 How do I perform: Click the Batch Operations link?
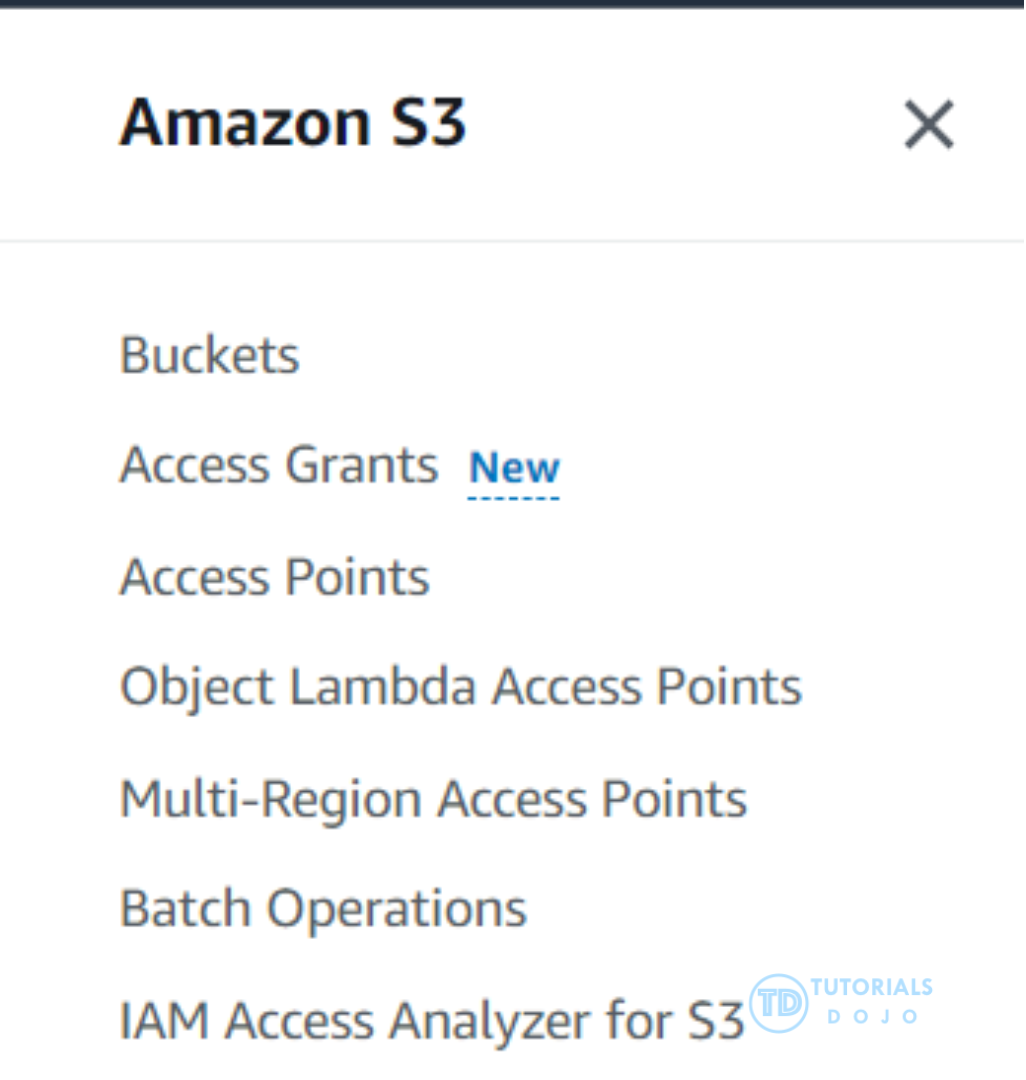pos(323,909)
